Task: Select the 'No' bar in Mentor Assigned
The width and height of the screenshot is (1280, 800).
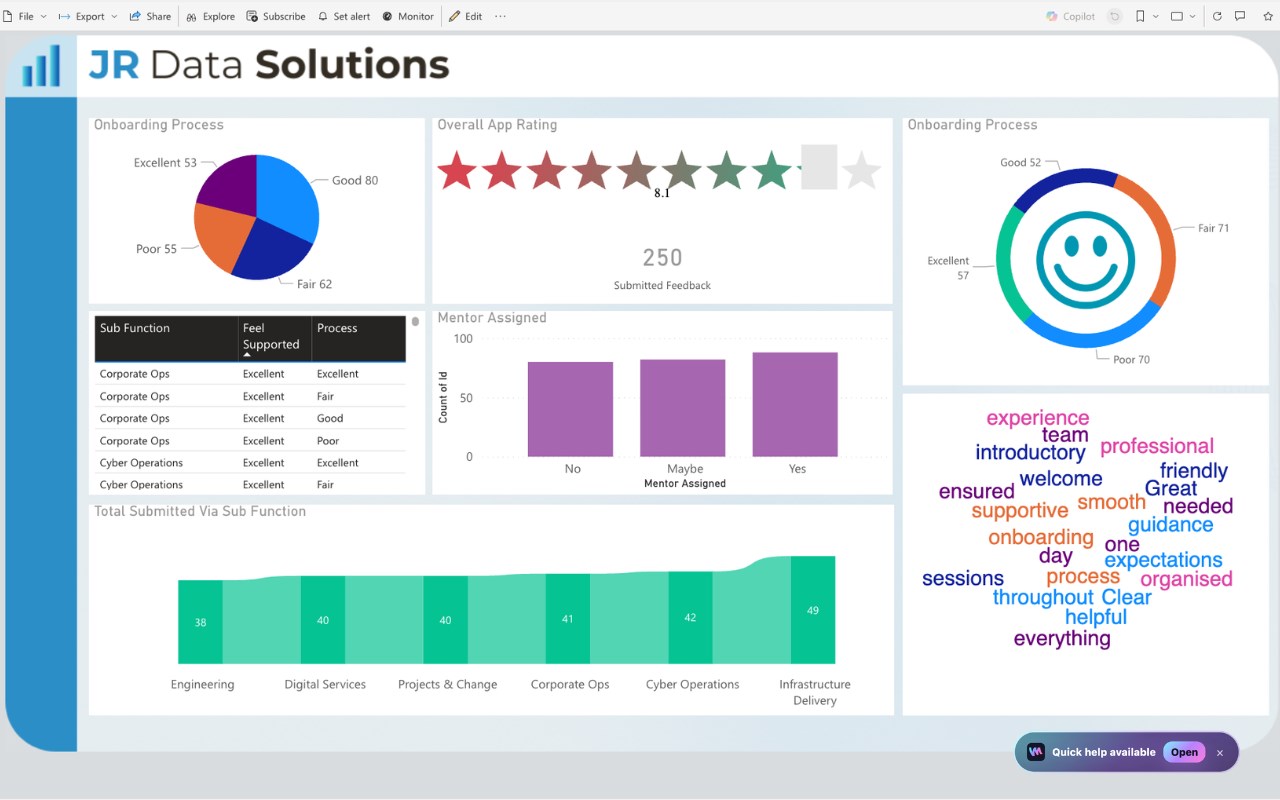Action: click(x=570, y=409)
